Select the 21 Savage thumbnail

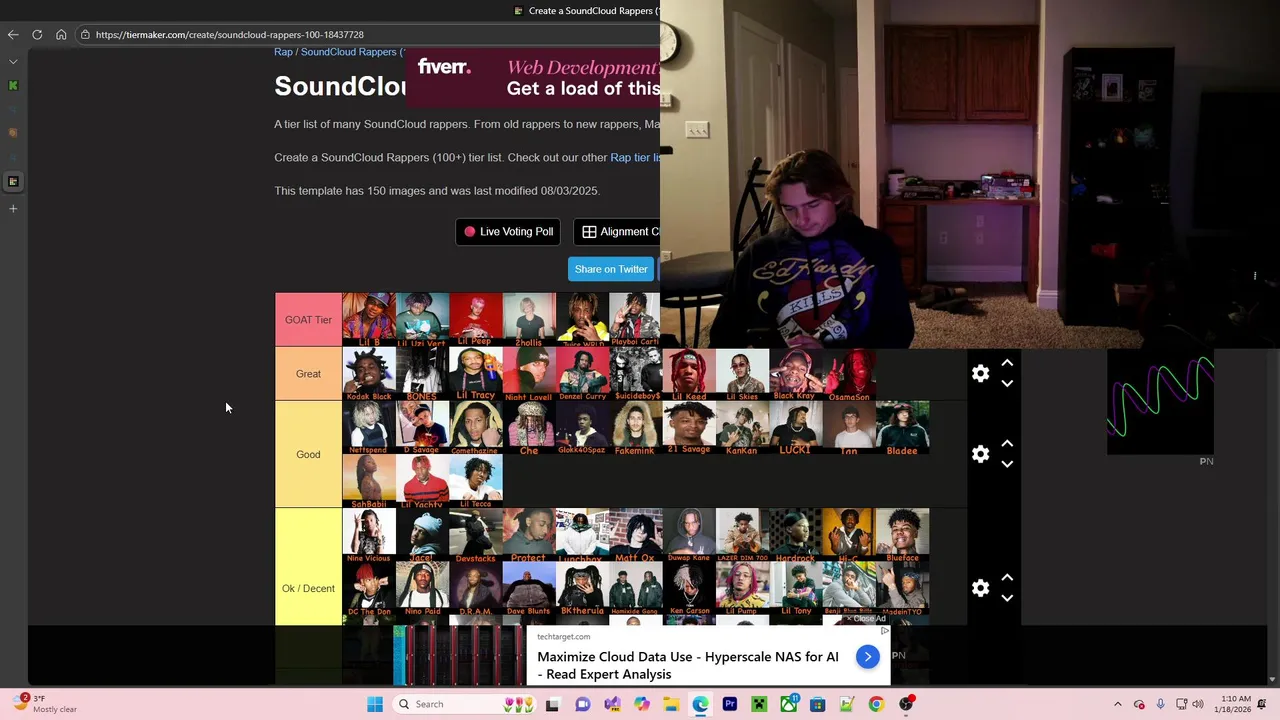pyautogui.click(x=689, y=428)
